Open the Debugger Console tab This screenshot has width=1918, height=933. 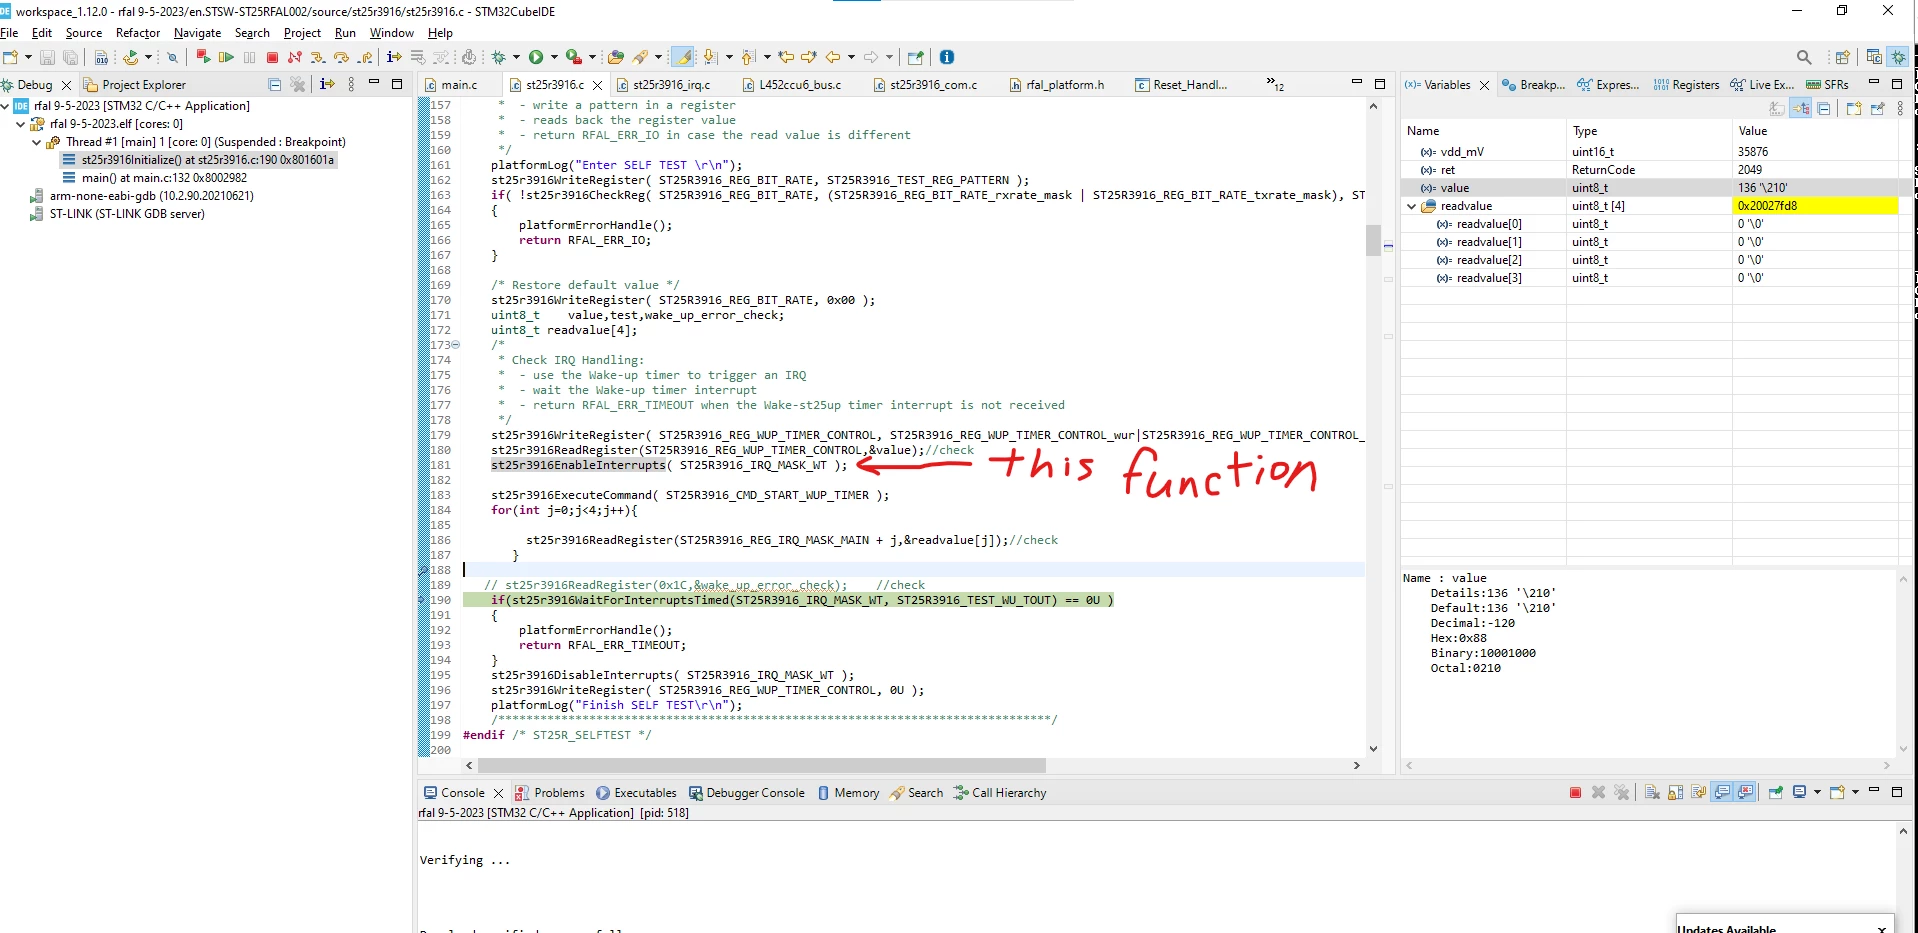click(747, 793)
